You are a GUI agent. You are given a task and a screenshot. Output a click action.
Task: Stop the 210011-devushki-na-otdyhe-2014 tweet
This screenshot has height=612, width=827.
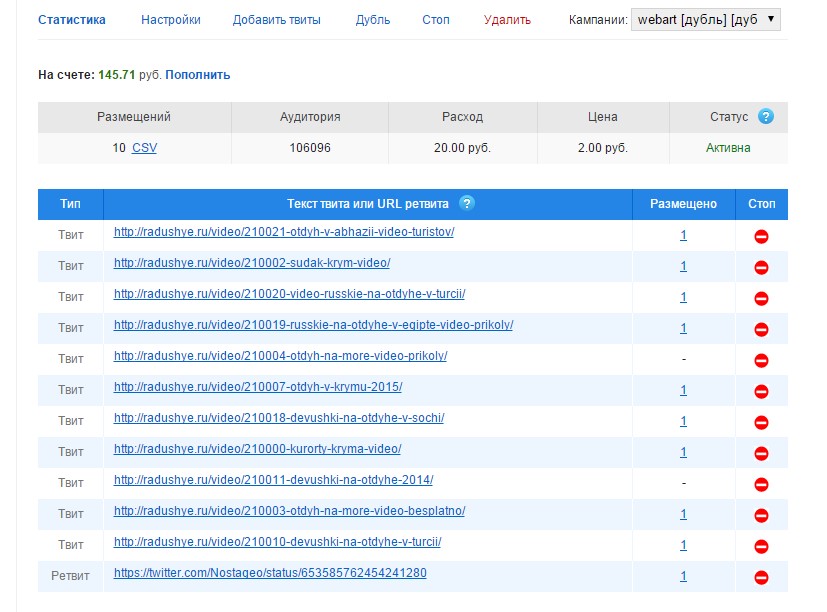[x=761, y=484]
